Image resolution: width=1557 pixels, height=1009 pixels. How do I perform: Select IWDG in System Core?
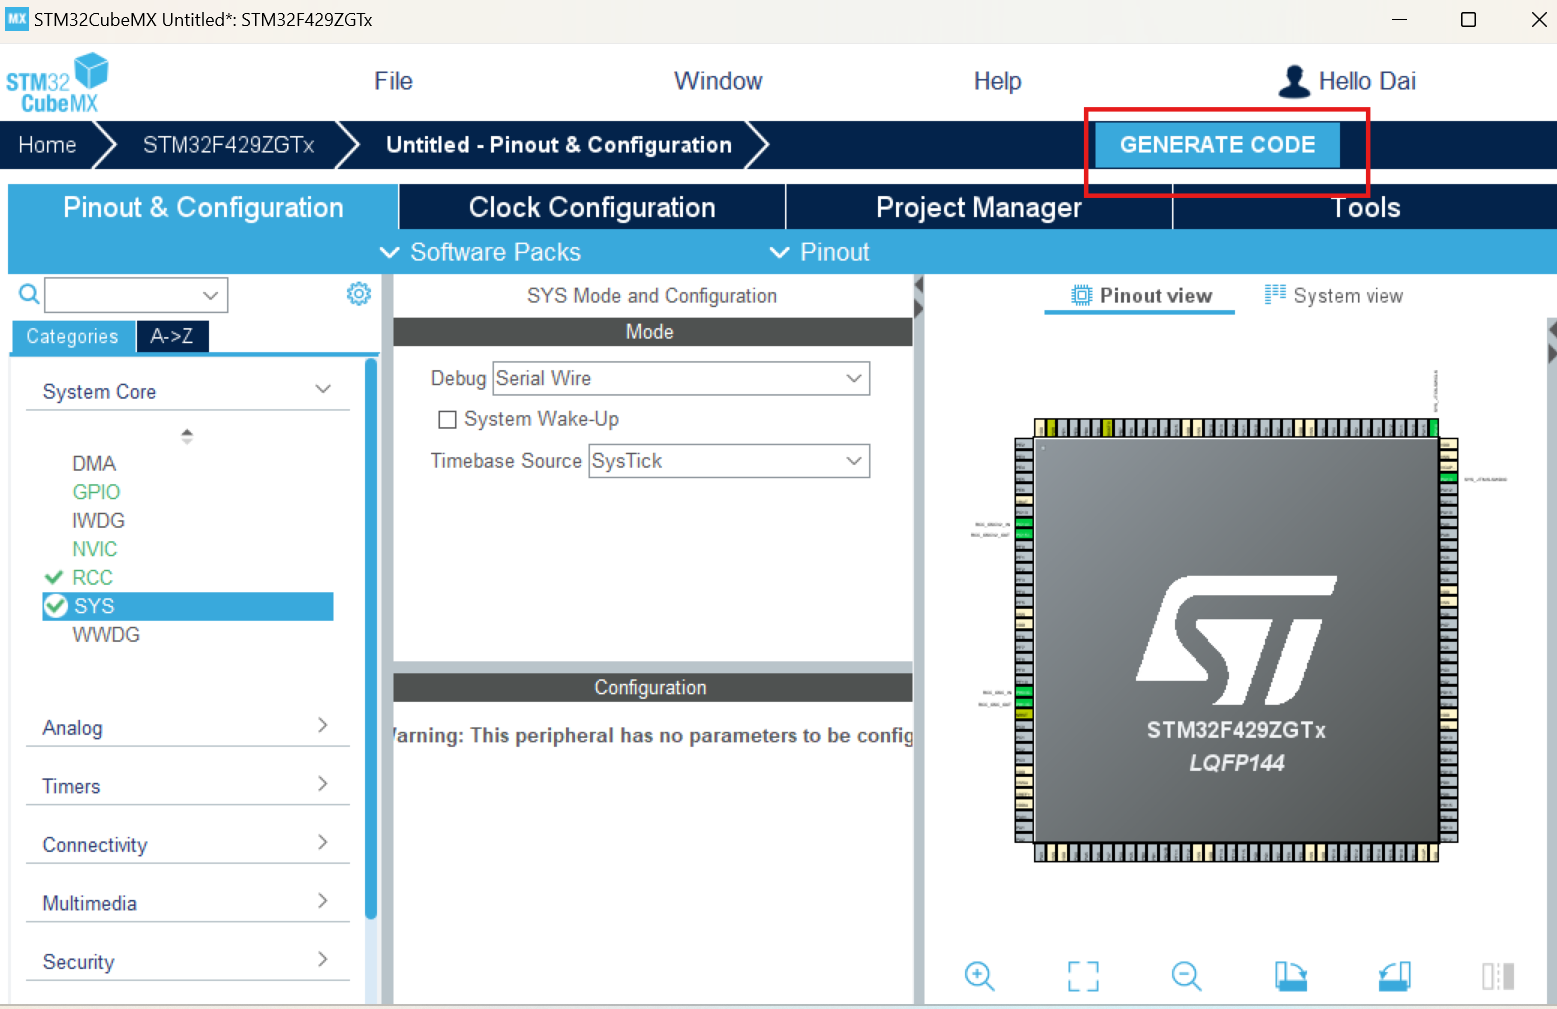point(98,520)
